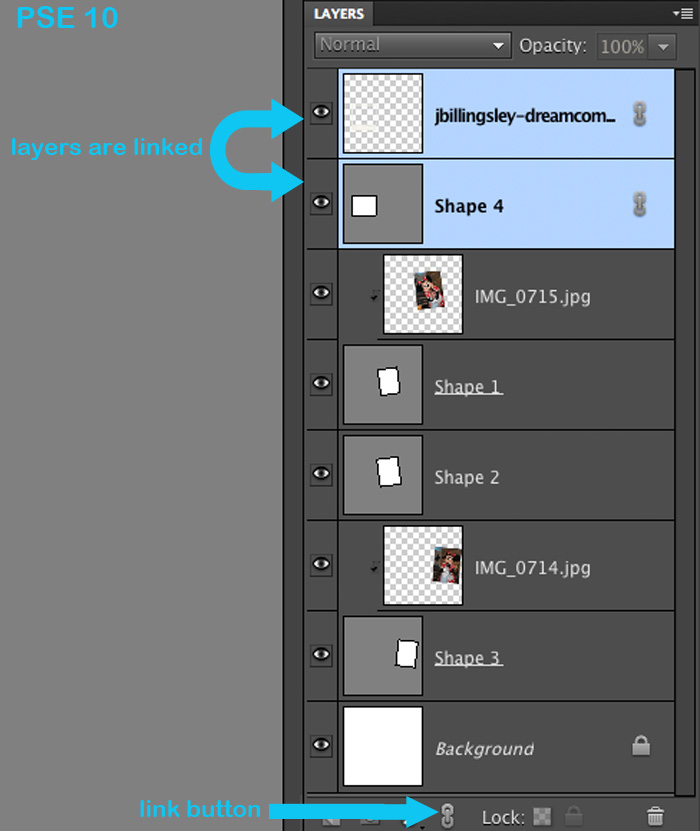700x831 pixels.
Task: Click chain link icon on jbillingsley-dreamcom layer
Action: (640, 114)
